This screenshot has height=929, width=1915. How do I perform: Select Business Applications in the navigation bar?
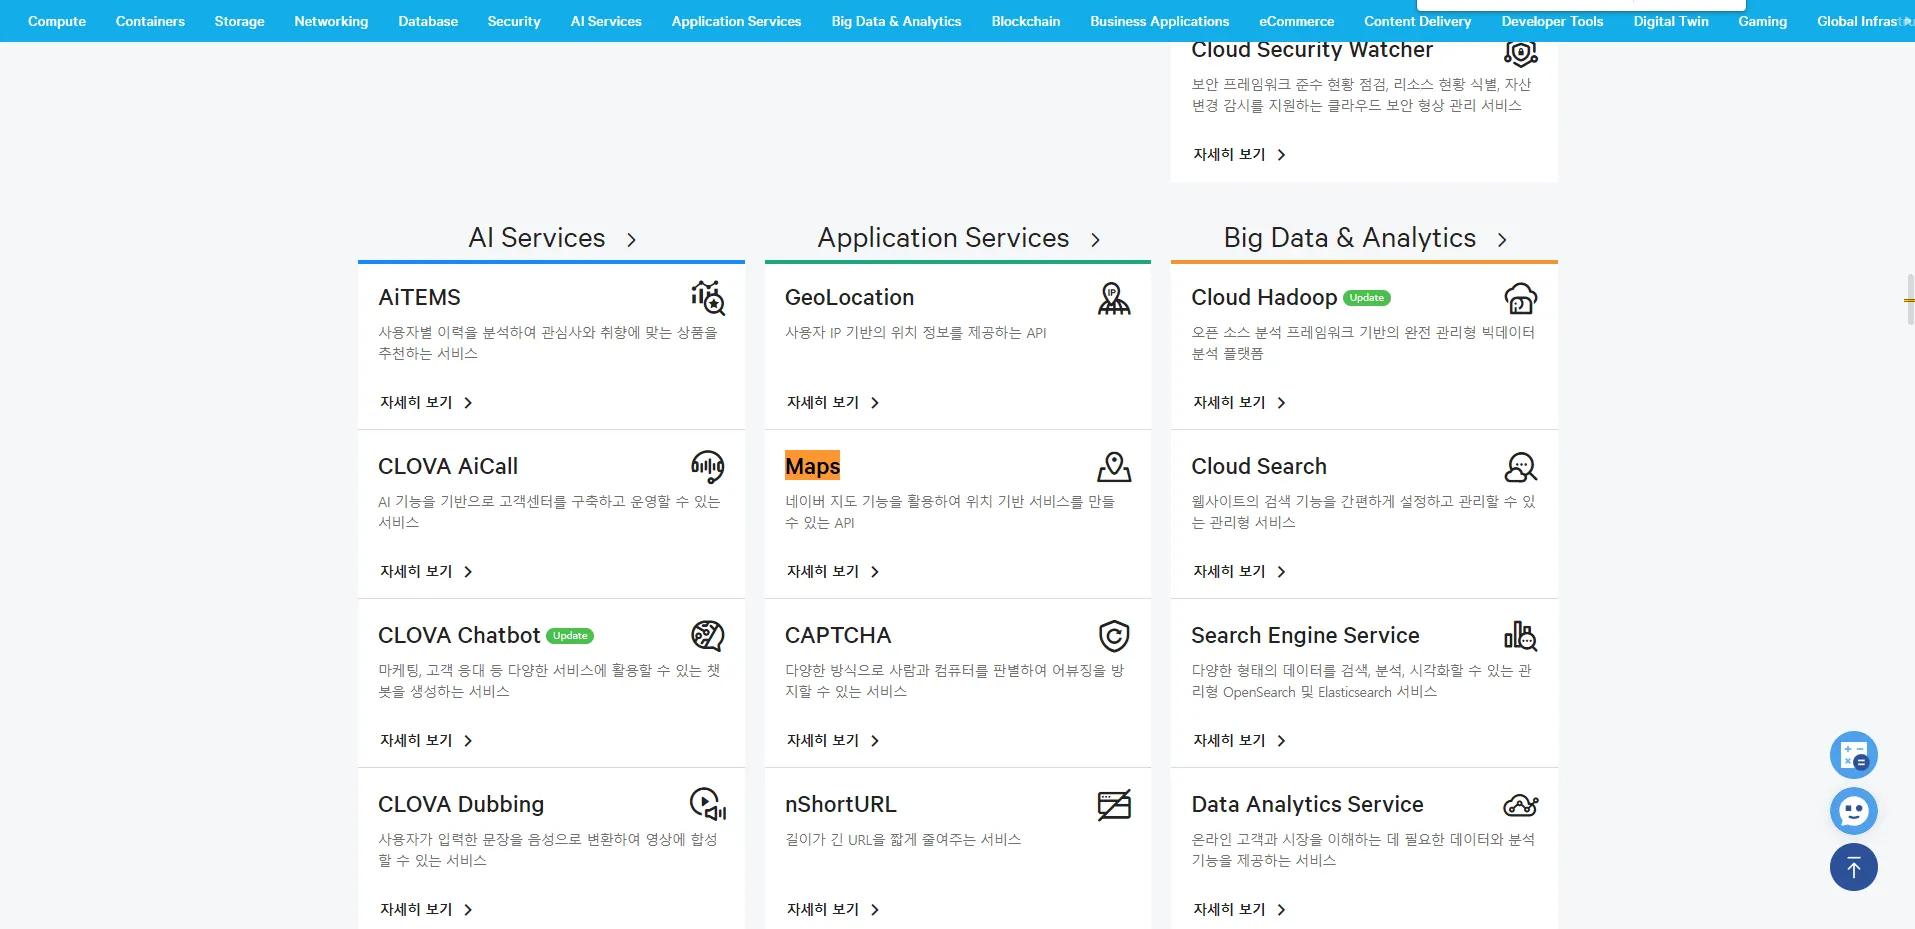1160,21
